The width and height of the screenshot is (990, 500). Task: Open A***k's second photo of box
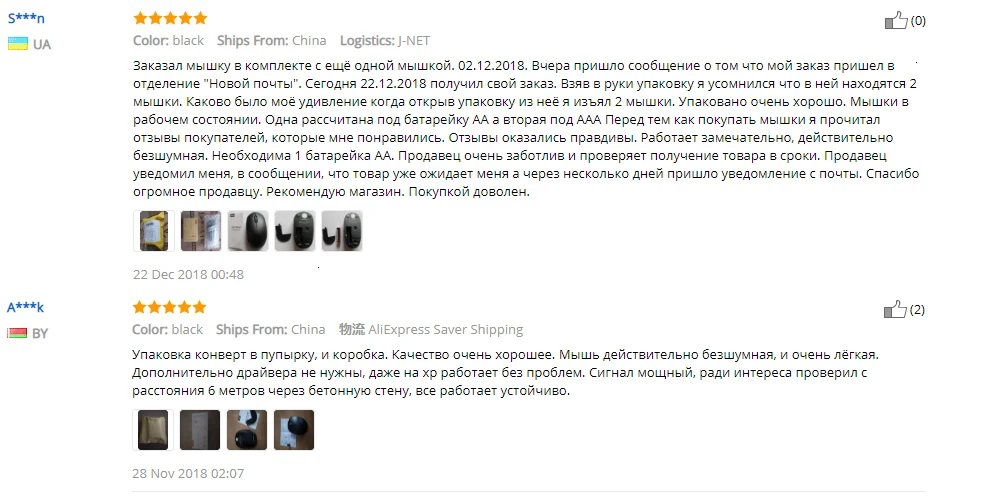click(200, 430)
